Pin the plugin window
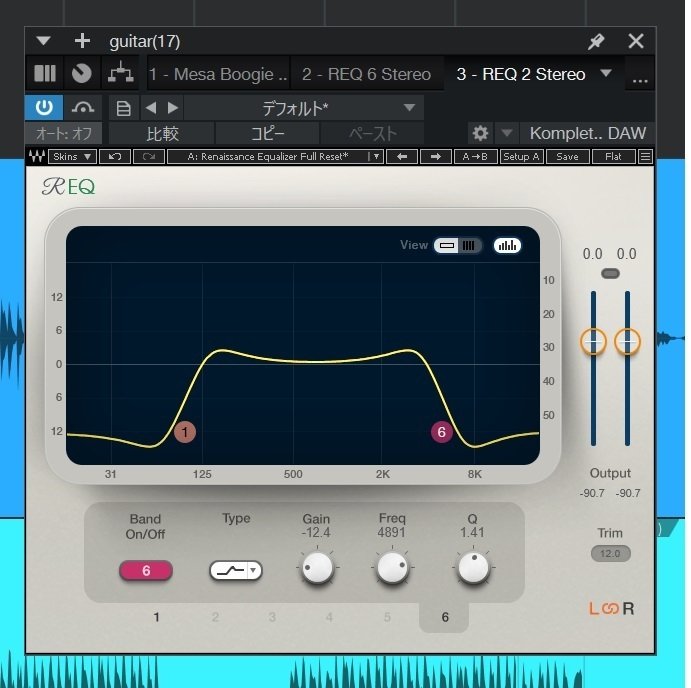691x688 pixels. coord(596,41)
